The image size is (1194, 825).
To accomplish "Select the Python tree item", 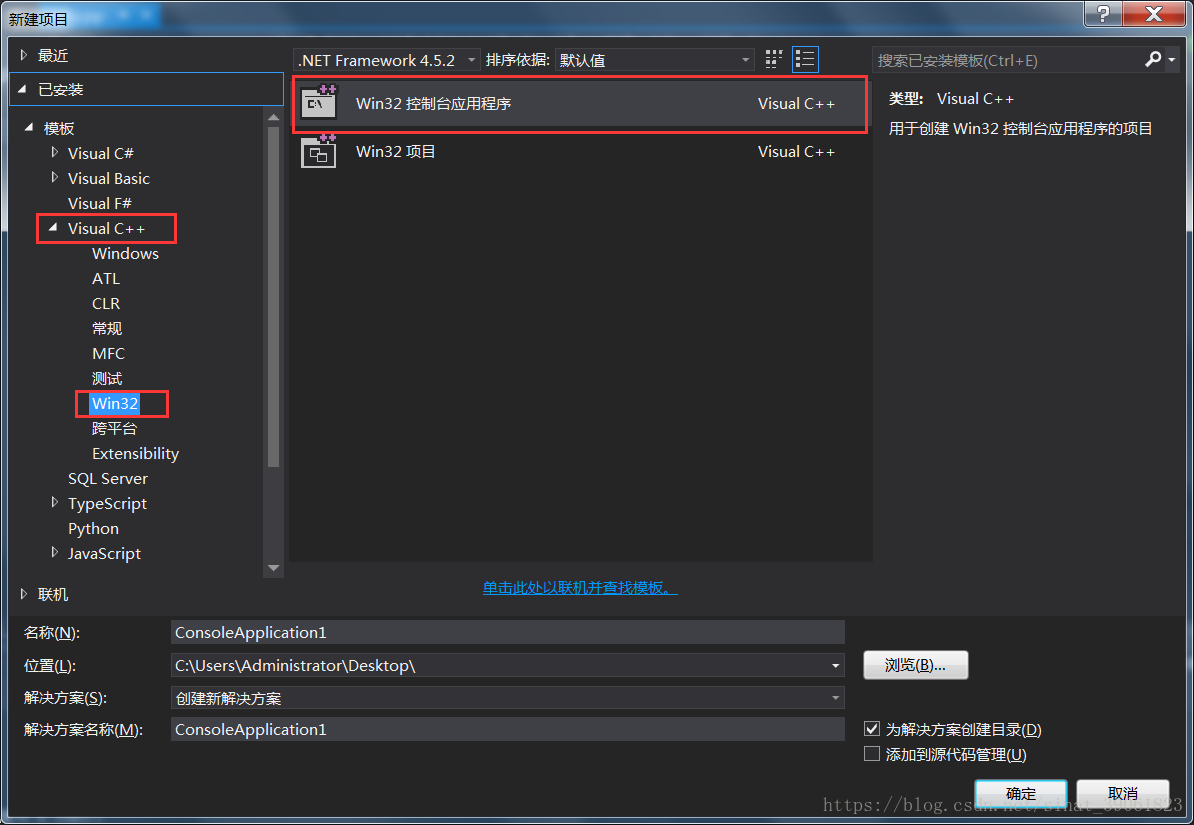I will (x=93, y=529).
